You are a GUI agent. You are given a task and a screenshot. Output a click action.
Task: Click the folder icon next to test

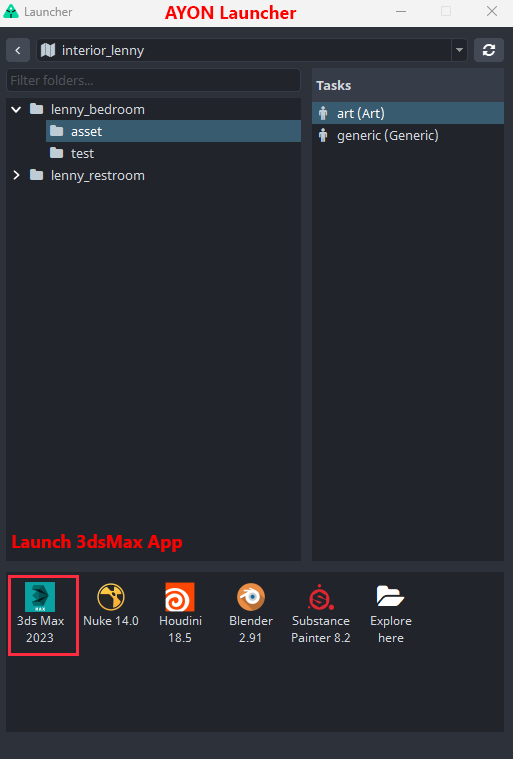click(x=57, y=153)
